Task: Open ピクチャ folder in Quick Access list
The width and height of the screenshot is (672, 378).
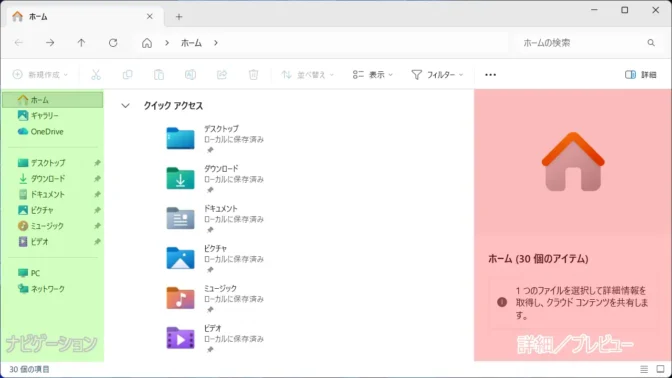Action: pos(215,258)
